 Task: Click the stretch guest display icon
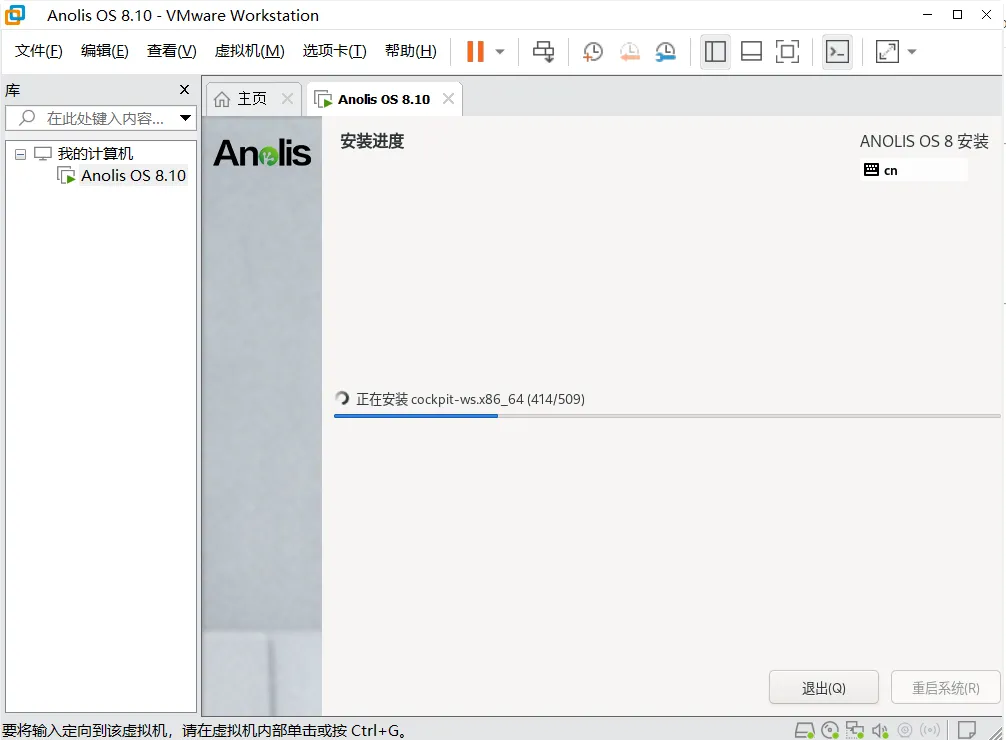887,51
